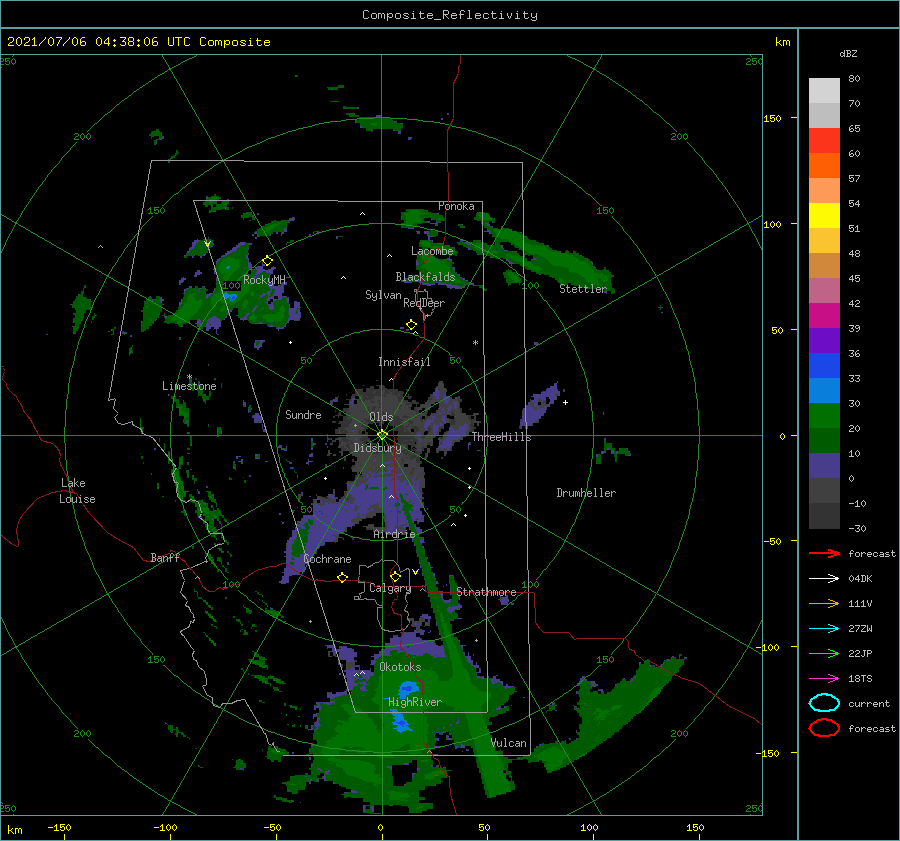Click the Sundre city label
Image resolution: width=900 pixels, height=841 pixels.
coord(303,414)
